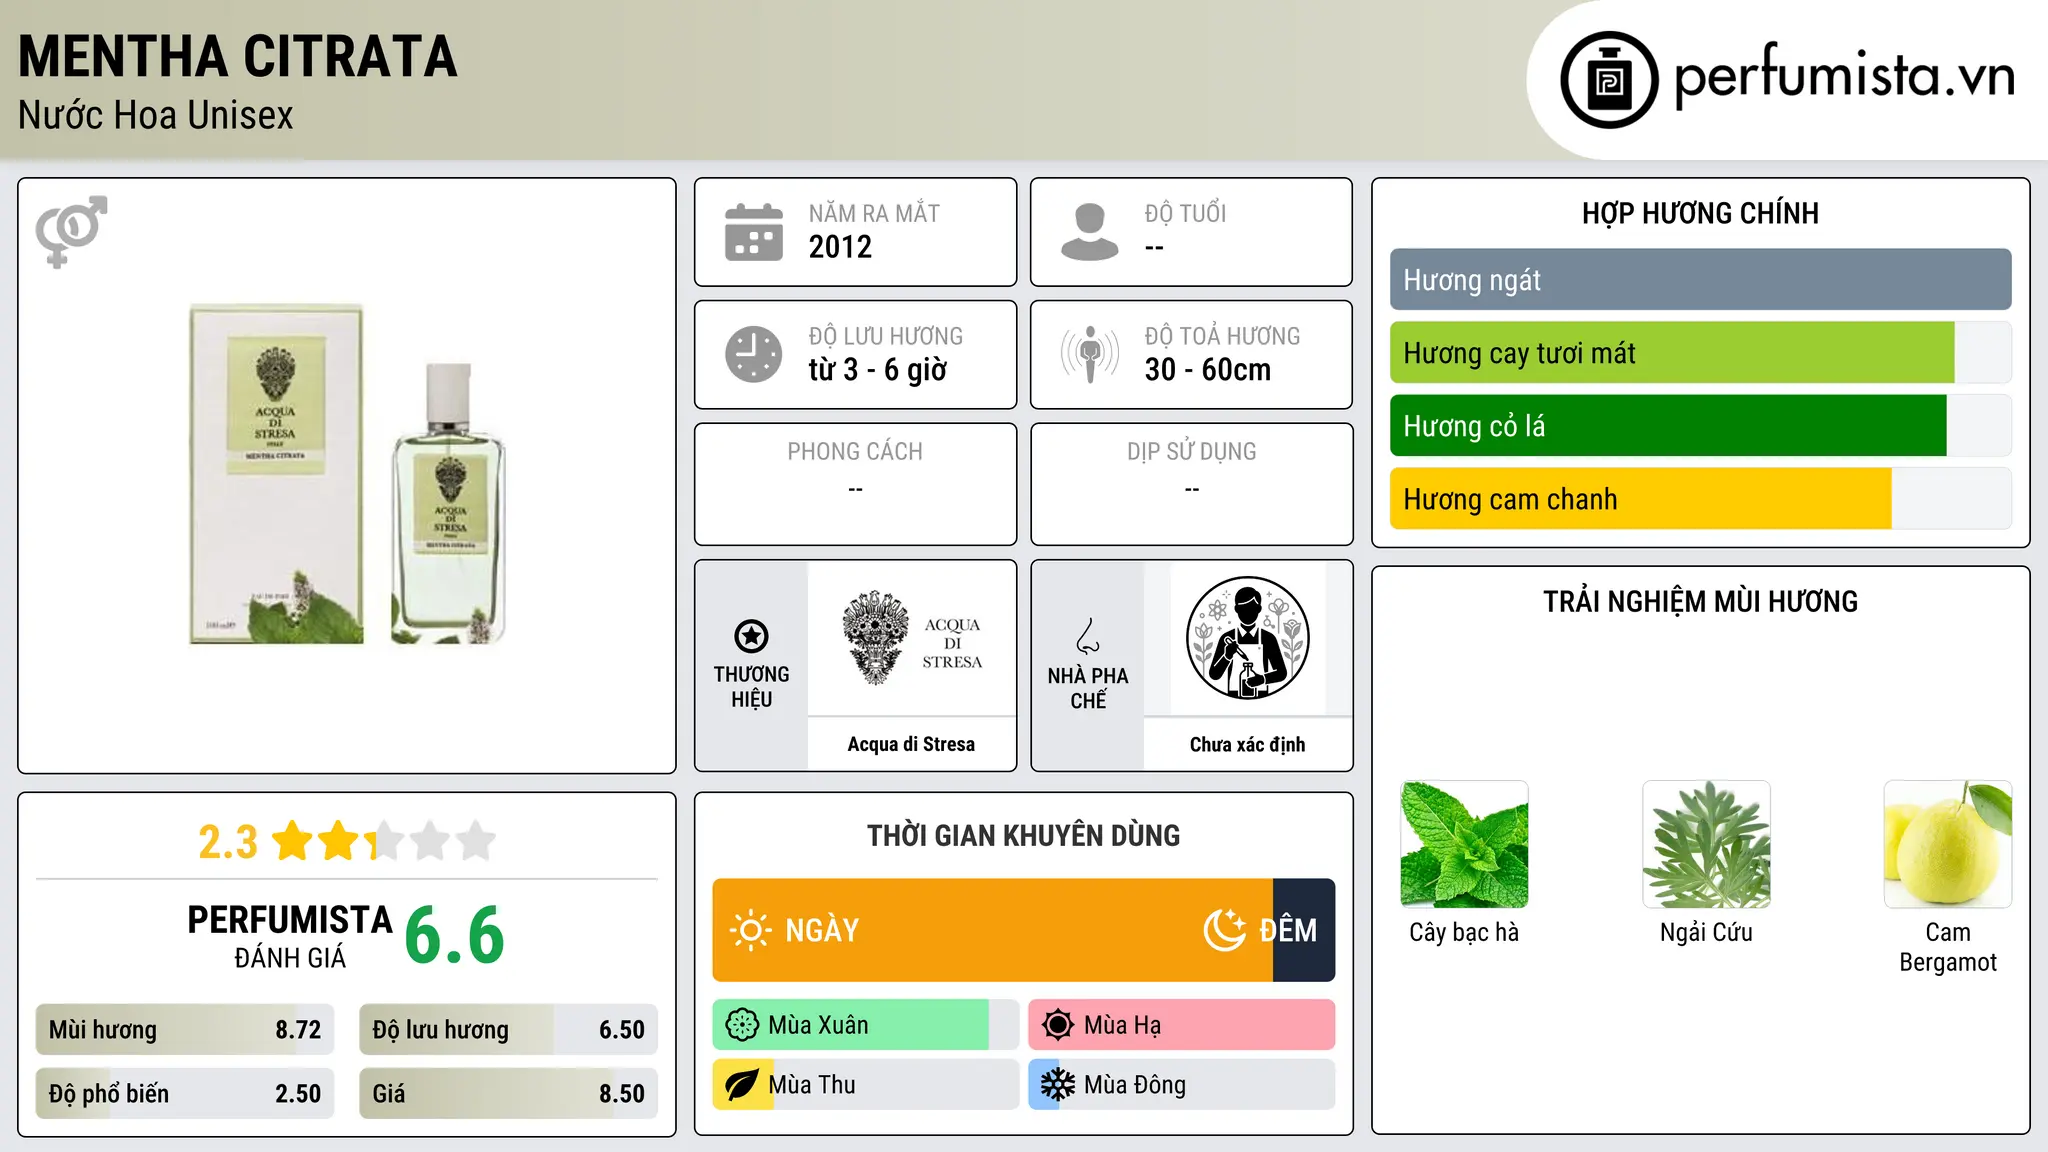This screenshot has width=2048, height=1152.
Task: Click the Cây bạc hà note label
Action: click(x=1464, y=932)
